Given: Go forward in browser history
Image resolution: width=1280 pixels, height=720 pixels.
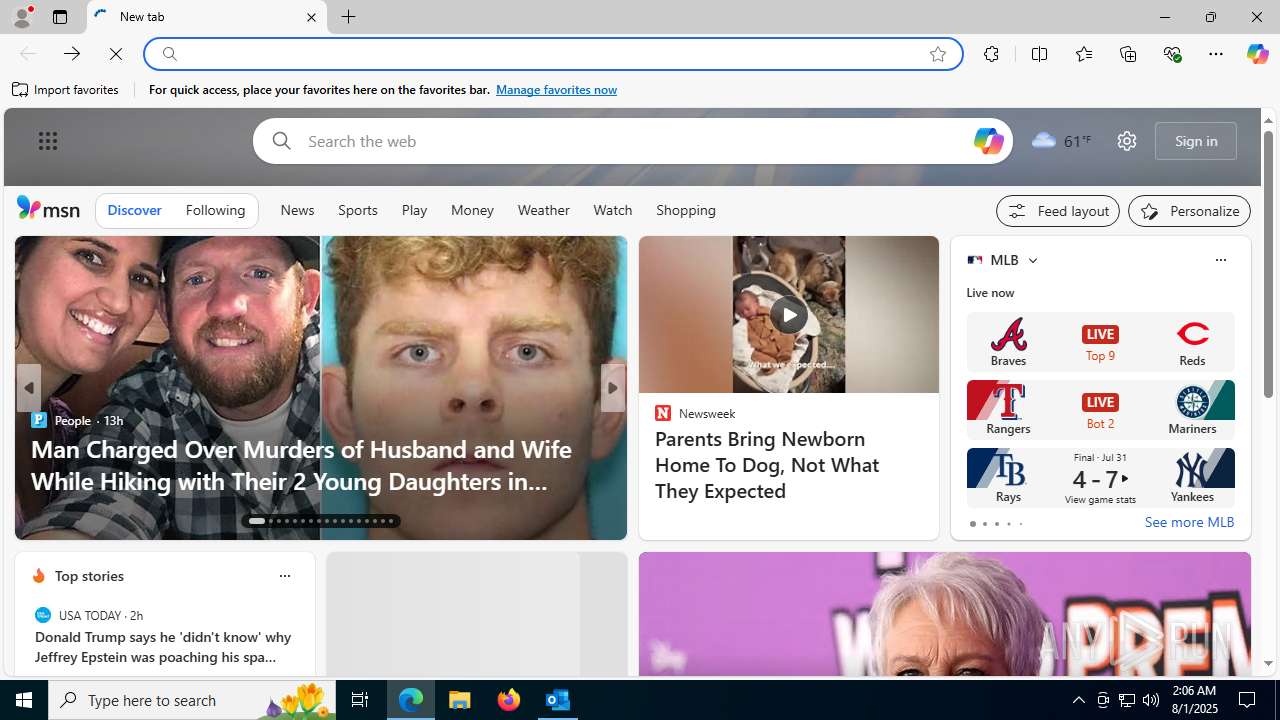Looking at the screenshot, I should 72,54.
